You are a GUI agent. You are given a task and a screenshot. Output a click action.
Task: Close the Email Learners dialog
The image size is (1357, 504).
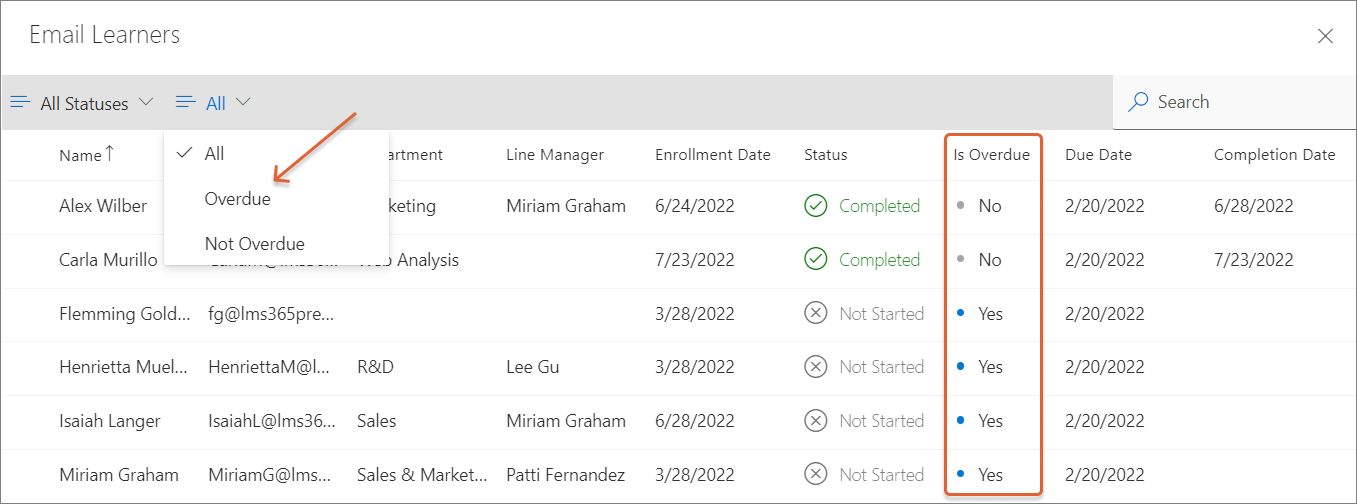pos(1325,36)
